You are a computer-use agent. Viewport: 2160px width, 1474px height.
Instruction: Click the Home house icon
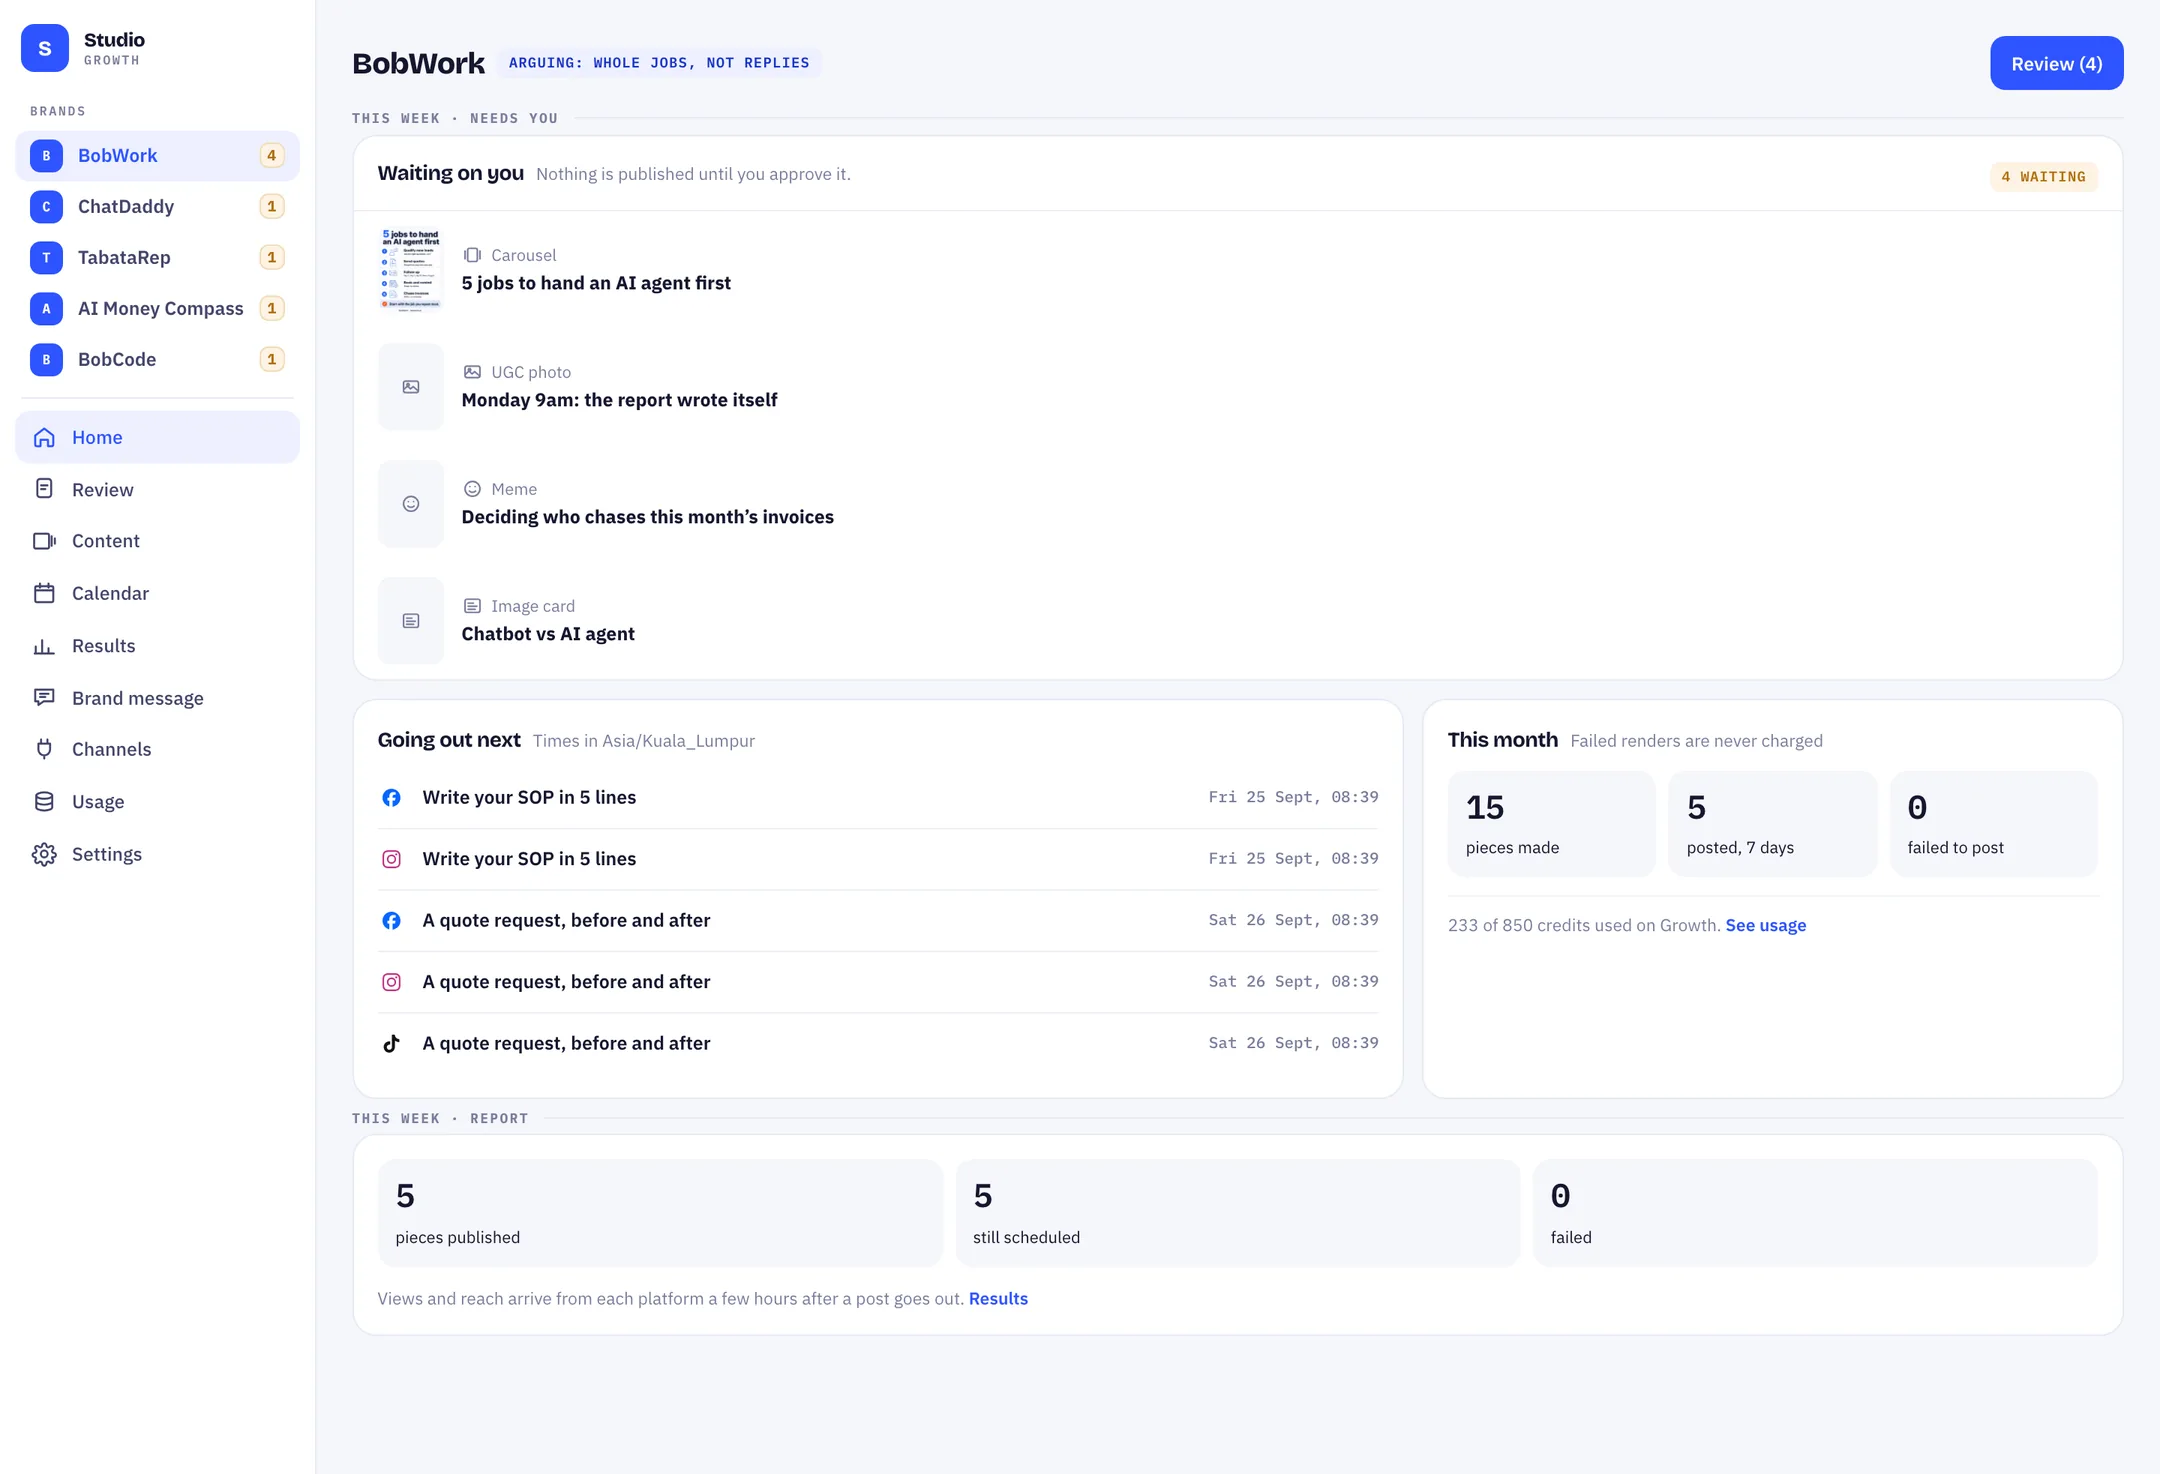(44, 438)
